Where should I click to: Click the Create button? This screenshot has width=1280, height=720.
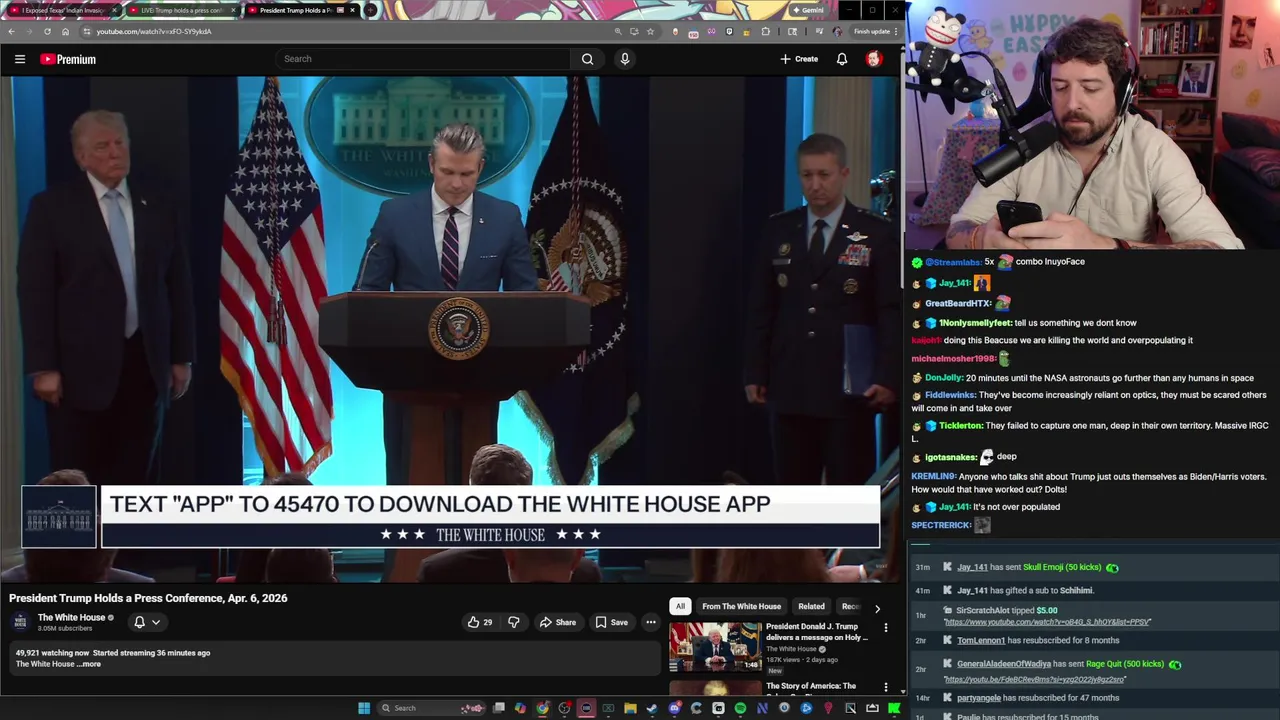click(x=799, y=59)
